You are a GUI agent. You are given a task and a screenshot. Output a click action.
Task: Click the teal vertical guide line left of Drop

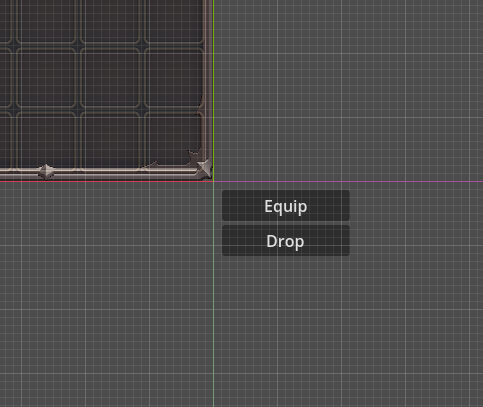[214, 294]
